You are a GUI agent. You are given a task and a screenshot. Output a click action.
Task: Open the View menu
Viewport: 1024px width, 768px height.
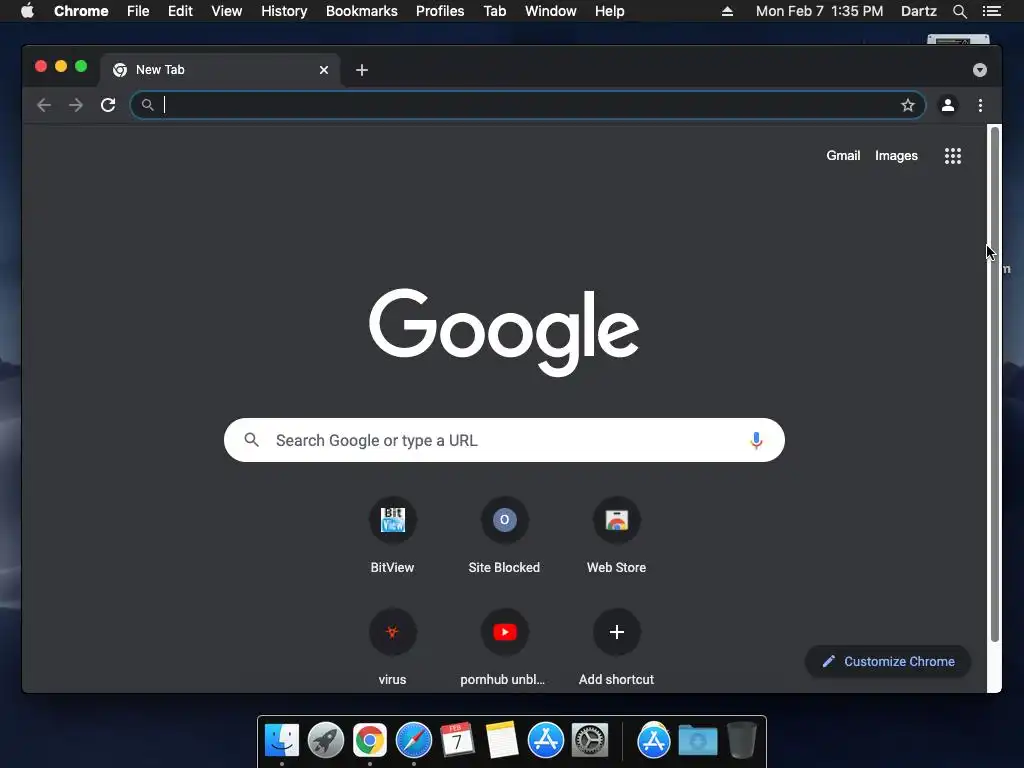[227, 11]
